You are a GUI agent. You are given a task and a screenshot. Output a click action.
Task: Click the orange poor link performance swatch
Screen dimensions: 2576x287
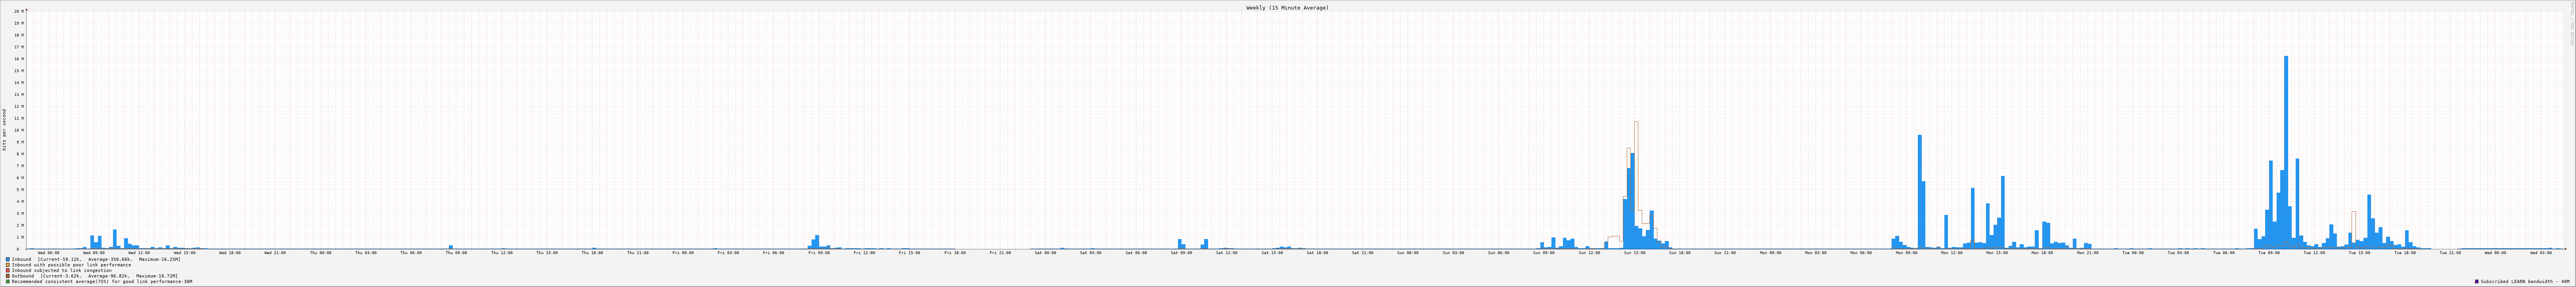tap(8, 265)
